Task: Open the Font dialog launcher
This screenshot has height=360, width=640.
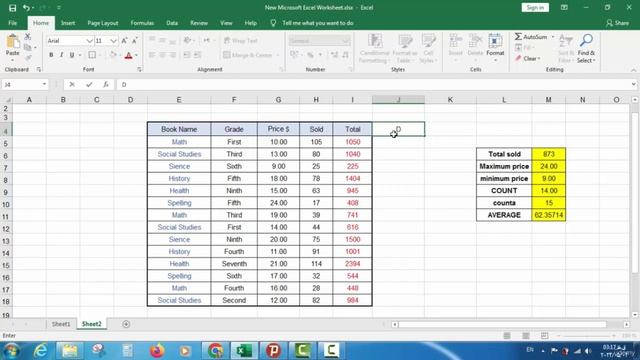Action: coord(139,70)
